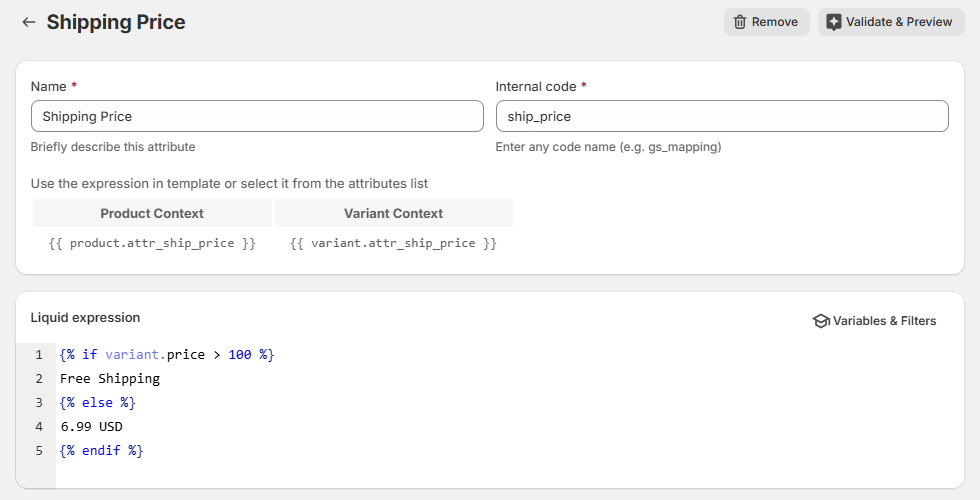Image resolution: width=980 pixels, height=500 pixels.
Task: Select the Product Context column header
Action: click(x=152, y=213)
